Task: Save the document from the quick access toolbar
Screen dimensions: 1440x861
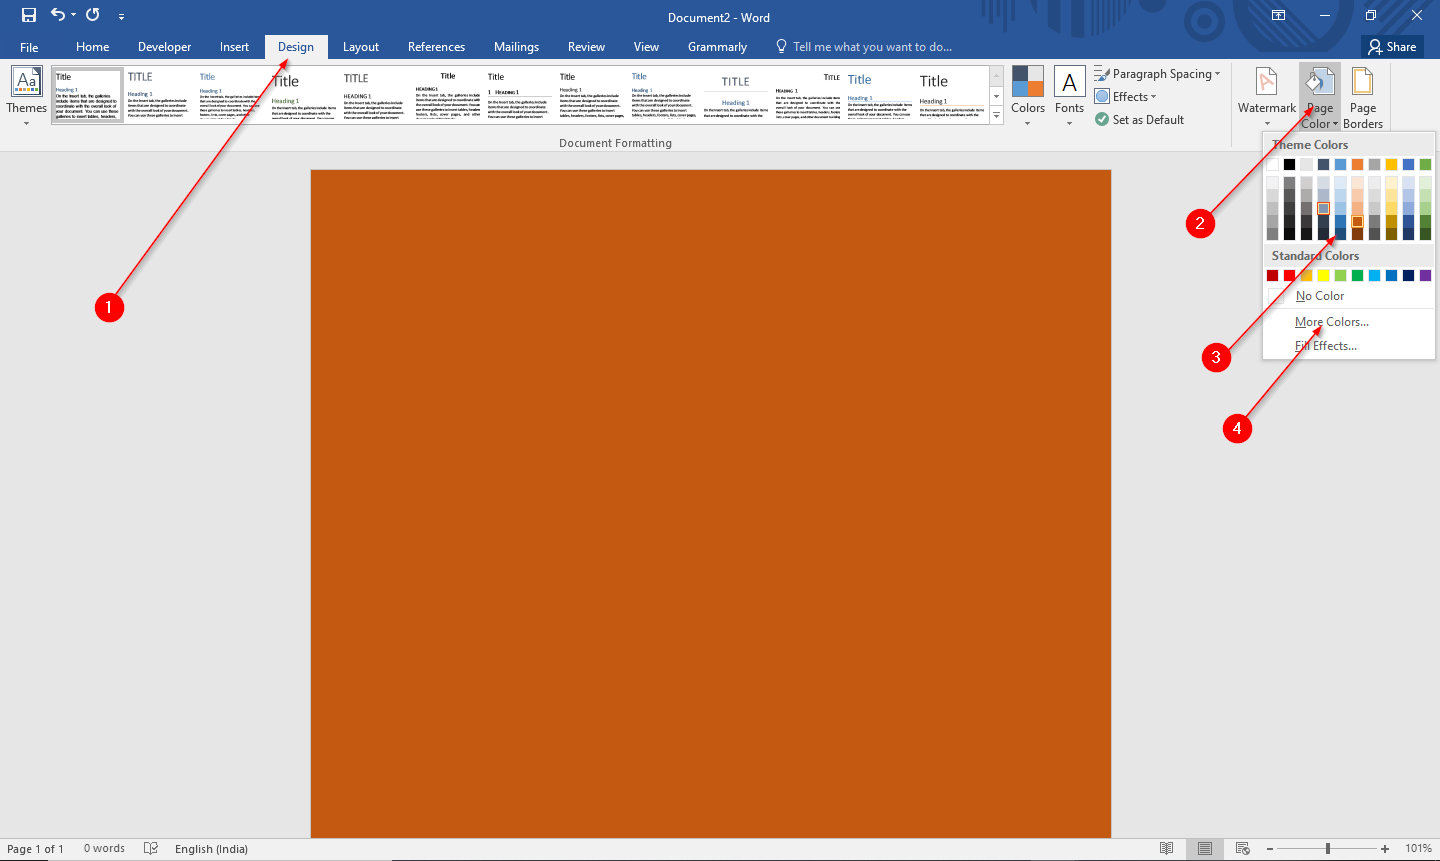Action: coord(29,15)
